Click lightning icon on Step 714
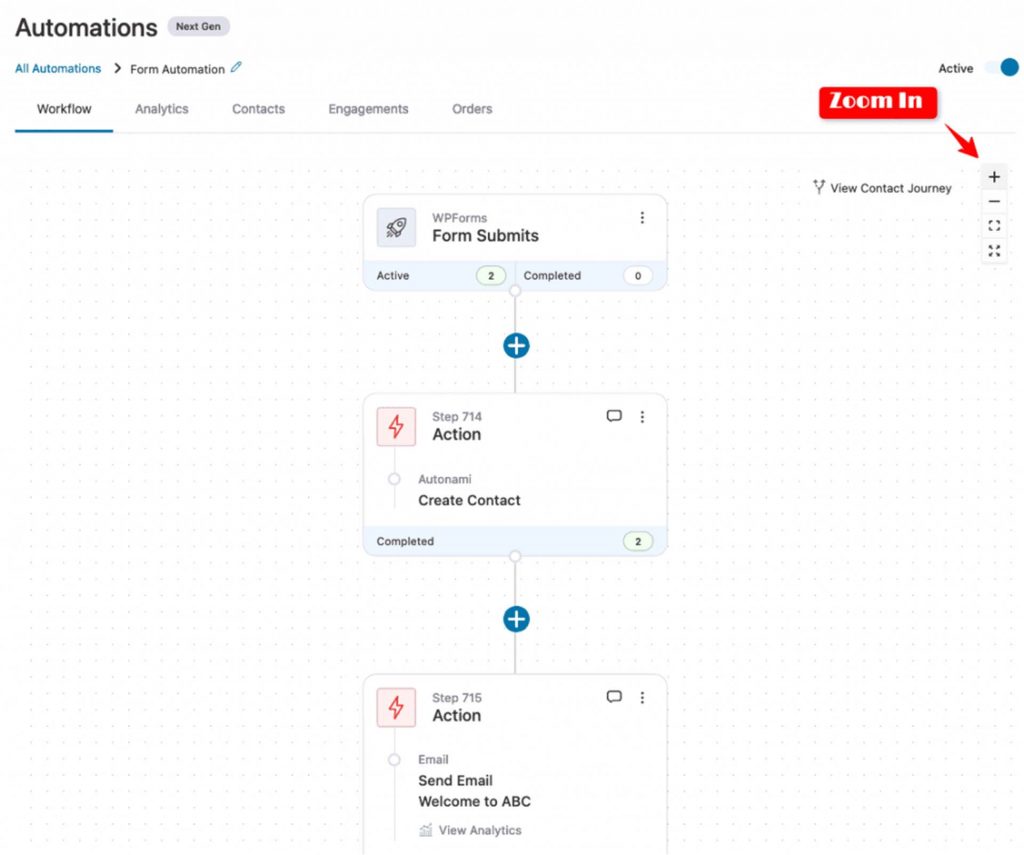 pos(396,427)
